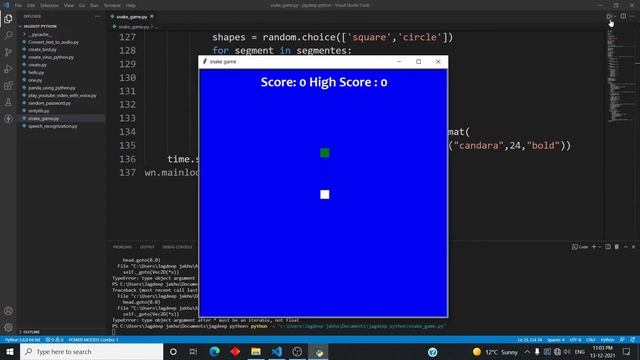The image size is (640, 360).
Task: Select language mode Python in status bar
Action: (607, 340)
